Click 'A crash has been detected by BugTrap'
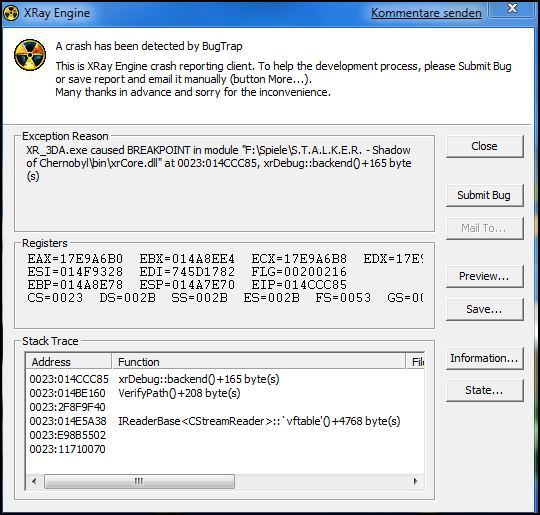The width and height of the screenshot is (540, 515). click(149, 46)
